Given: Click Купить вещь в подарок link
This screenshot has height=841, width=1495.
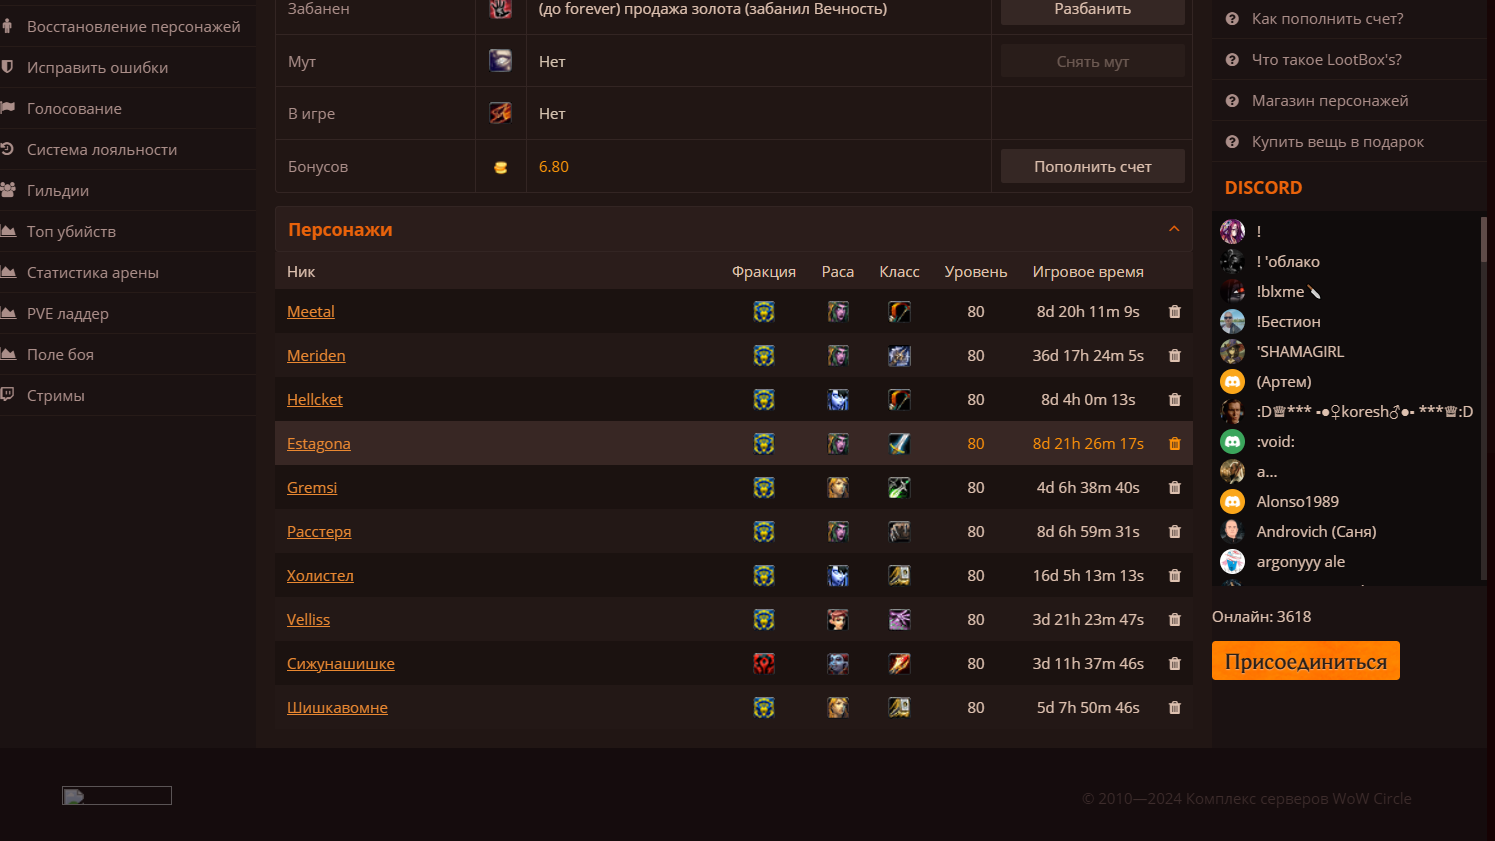Looking at the screenshot, I should (x=1337, y=142).
